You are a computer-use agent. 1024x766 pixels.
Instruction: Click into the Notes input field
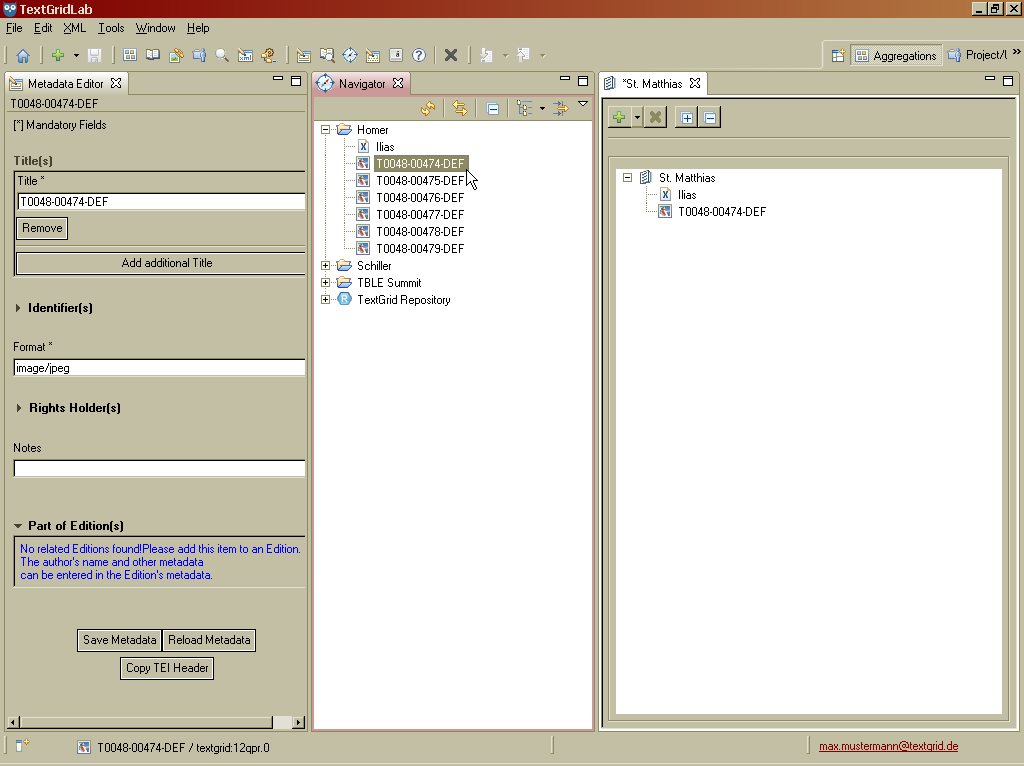159,468
